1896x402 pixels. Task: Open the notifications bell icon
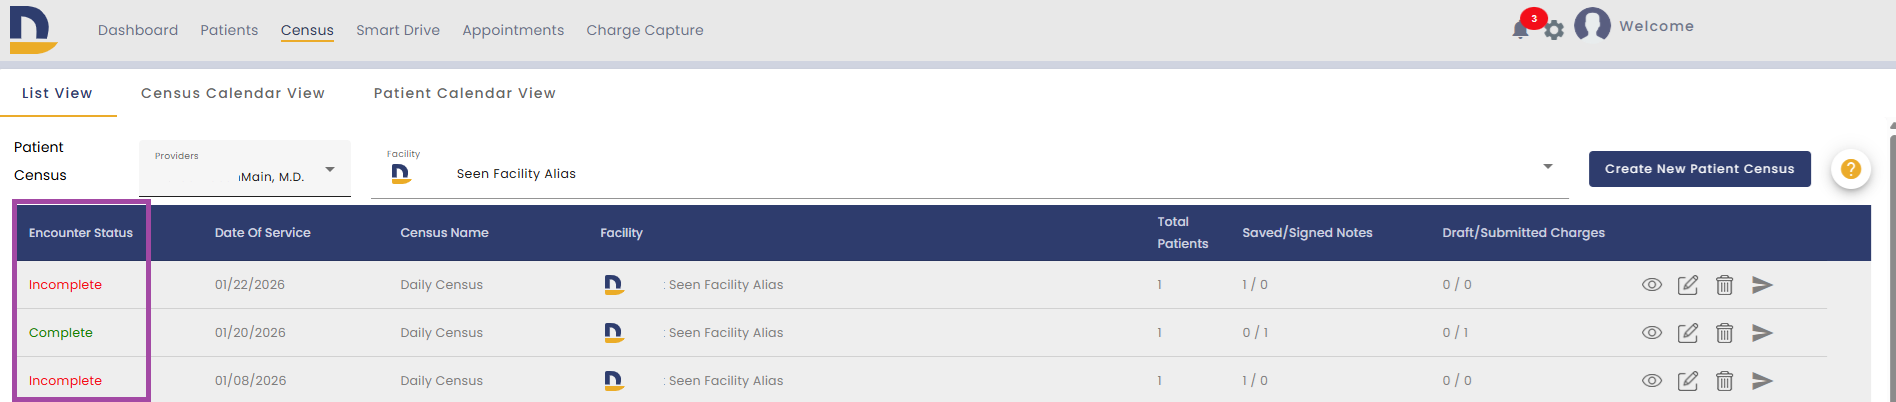click(1520, 30)
